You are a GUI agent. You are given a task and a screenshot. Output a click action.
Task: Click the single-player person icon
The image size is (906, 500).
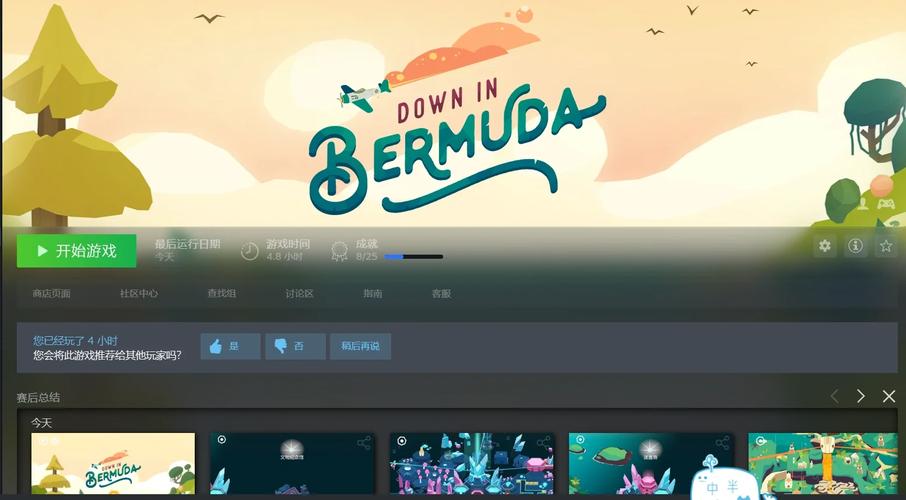point(862,203)
